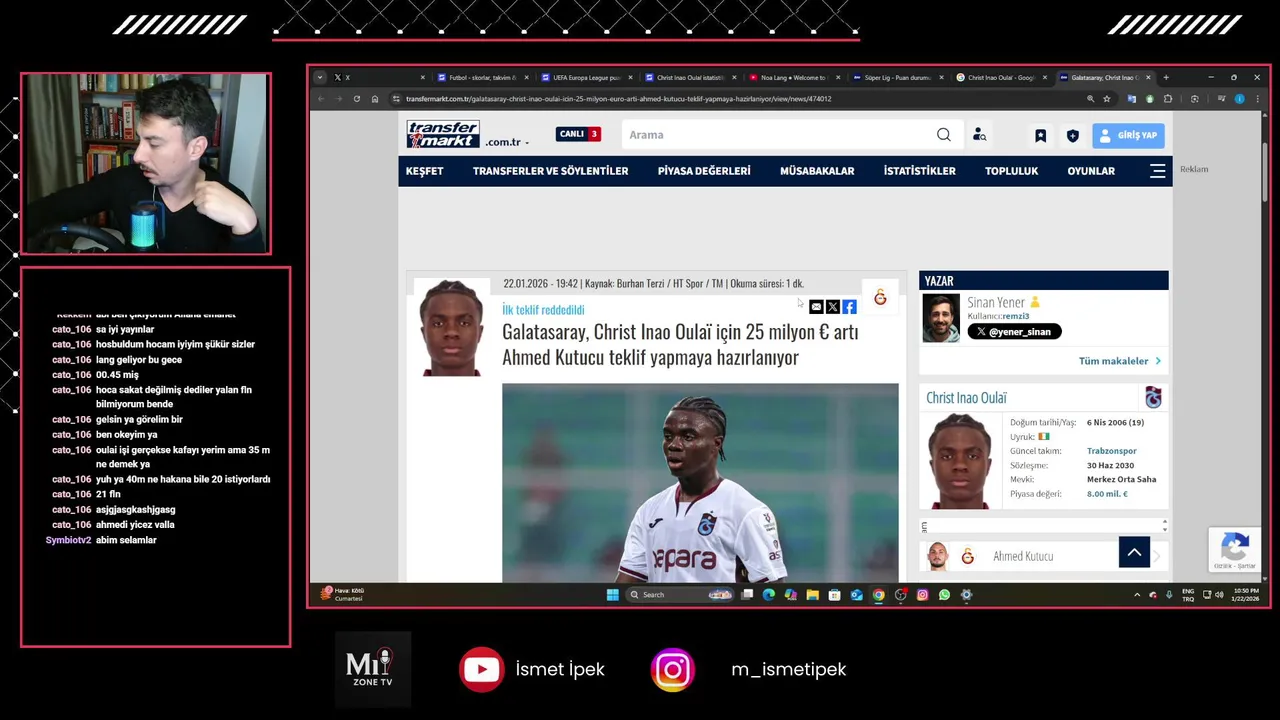Open the browser profile avatar
This screenshot has width=1280, height=720.
coord(1239,99)
